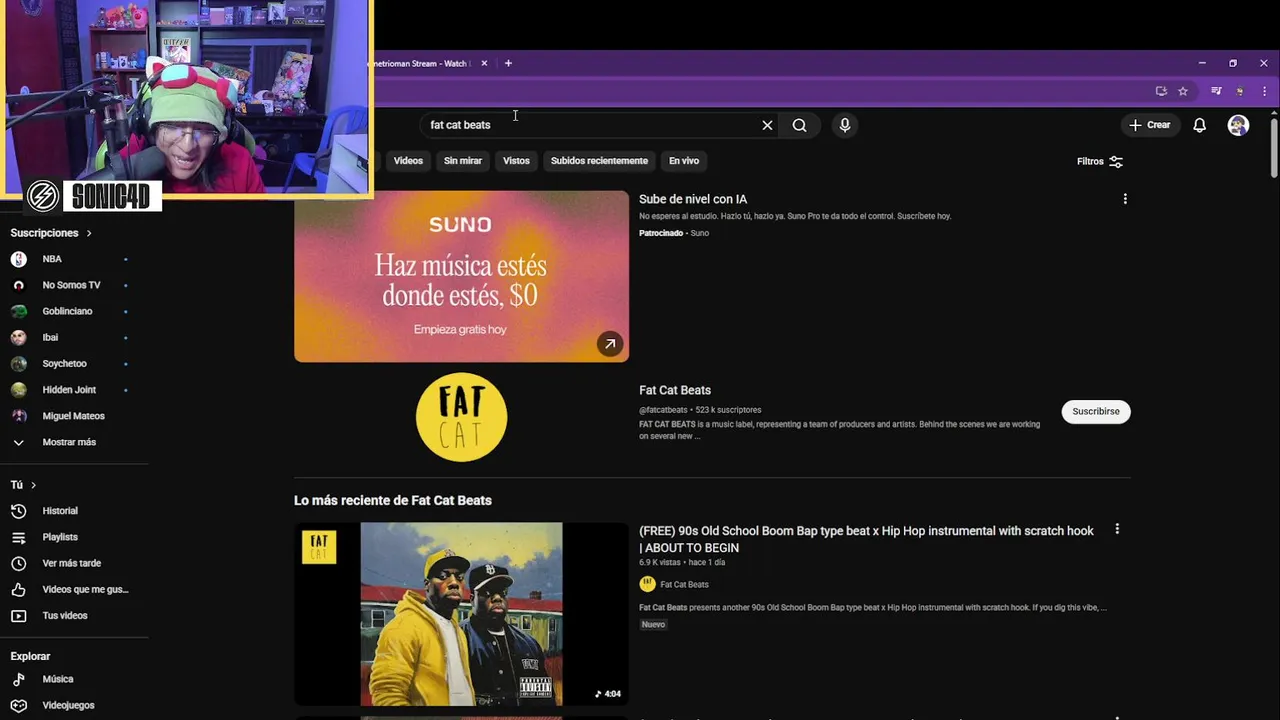Filter results by Videos chip
This screenshot has width=1280, height=720.
[408, 161]
